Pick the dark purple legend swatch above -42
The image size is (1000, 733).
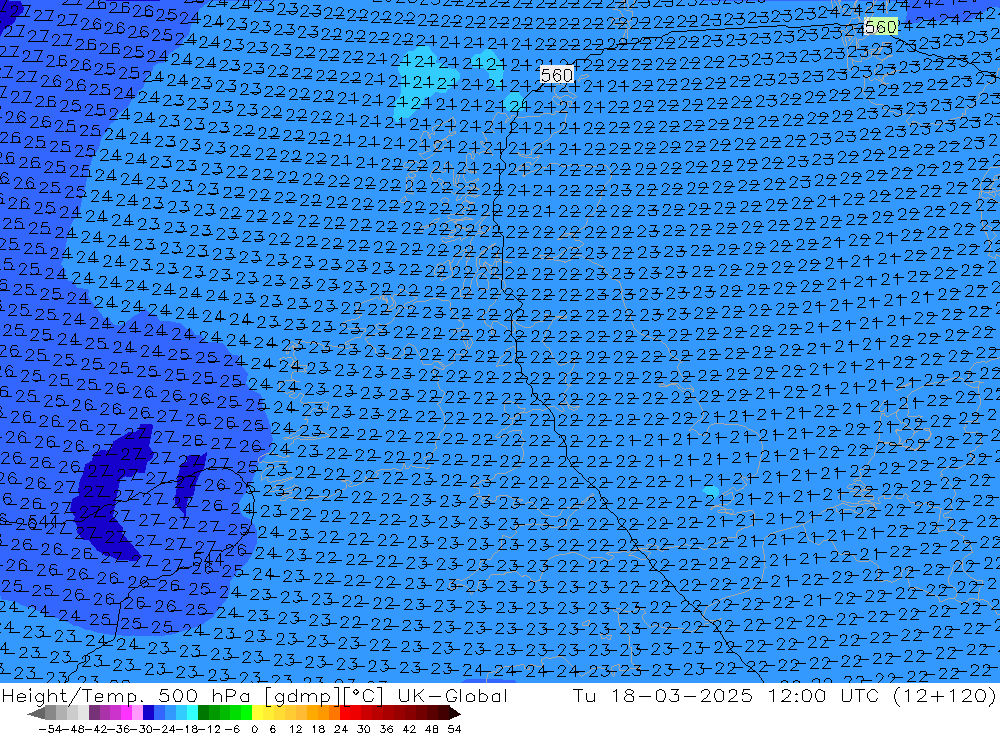(x=94, y=714)
